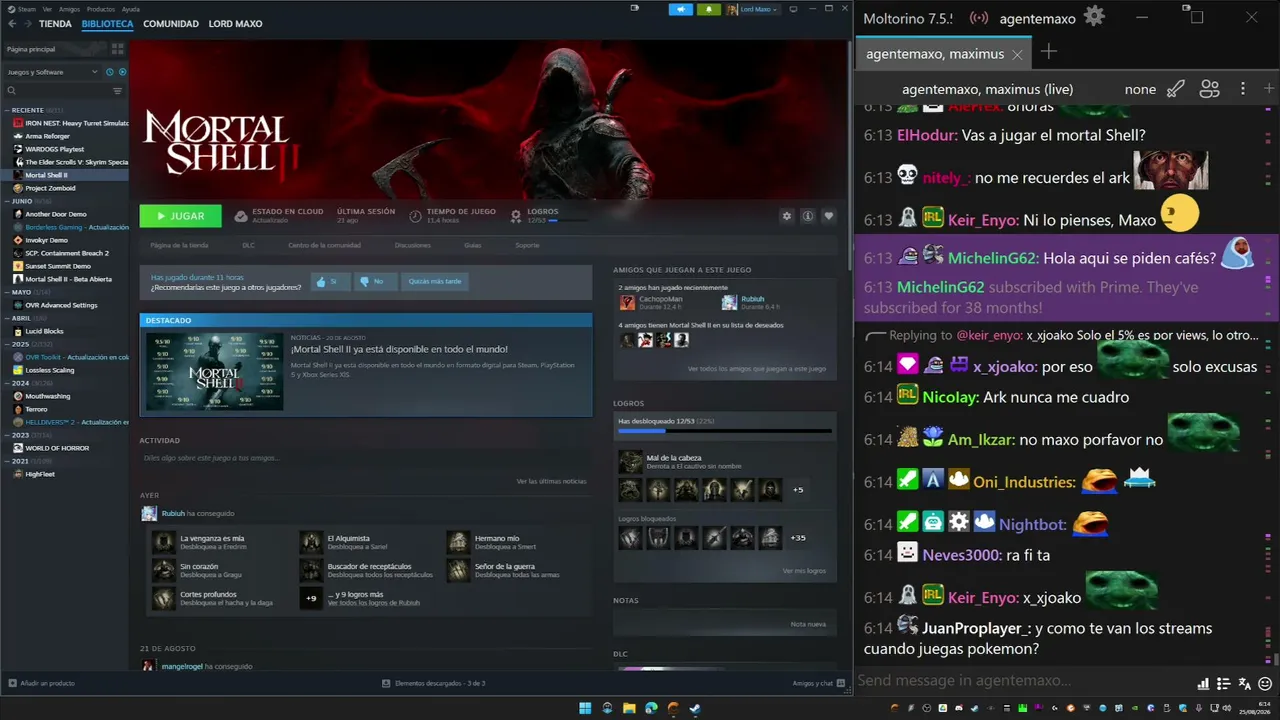Image resolution: width=1280 pixels, height=720 pixels.
Task: Open the list icon beside the chat input
Action: (1224, 684)
